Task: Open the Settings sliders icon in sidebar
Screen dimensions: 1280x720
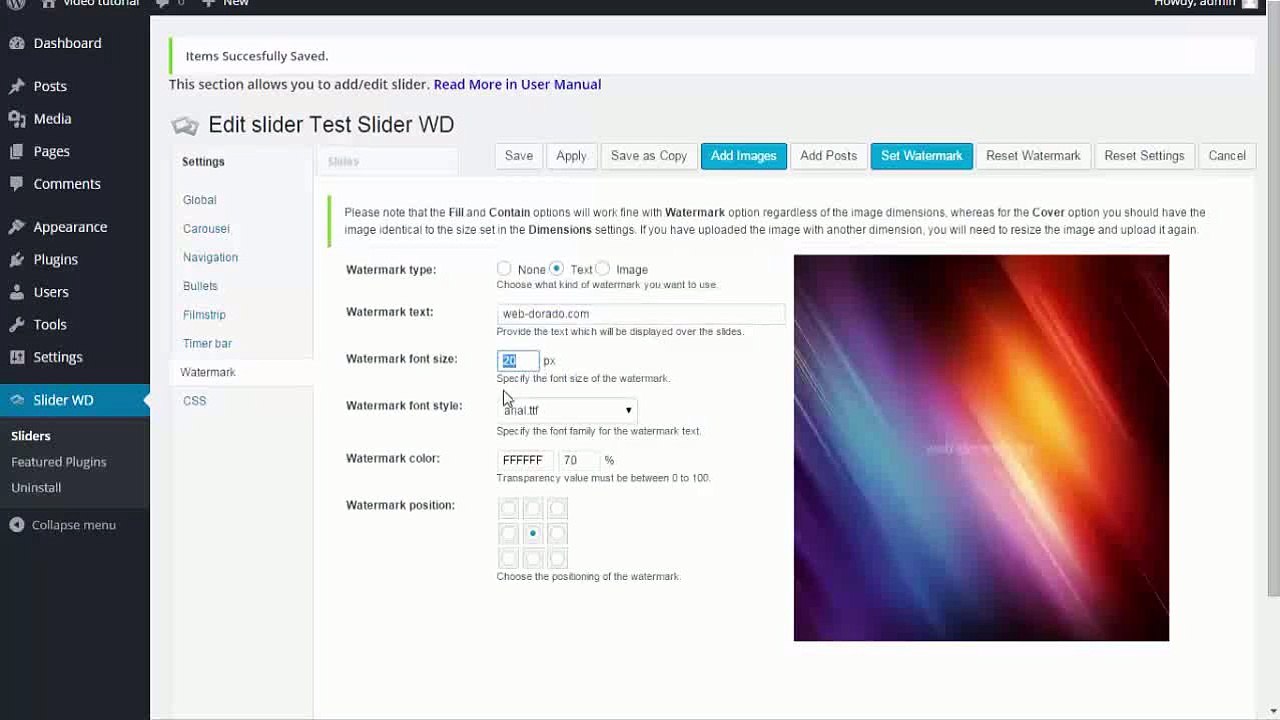Action: click(17, 357)
